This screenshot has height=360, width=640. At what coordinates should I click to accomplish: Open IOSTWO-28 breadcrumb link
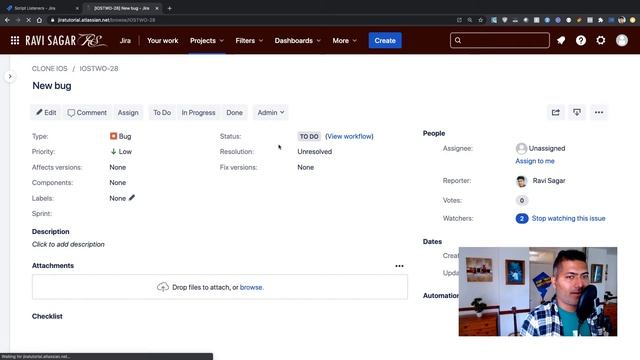[x=99, y=69]
